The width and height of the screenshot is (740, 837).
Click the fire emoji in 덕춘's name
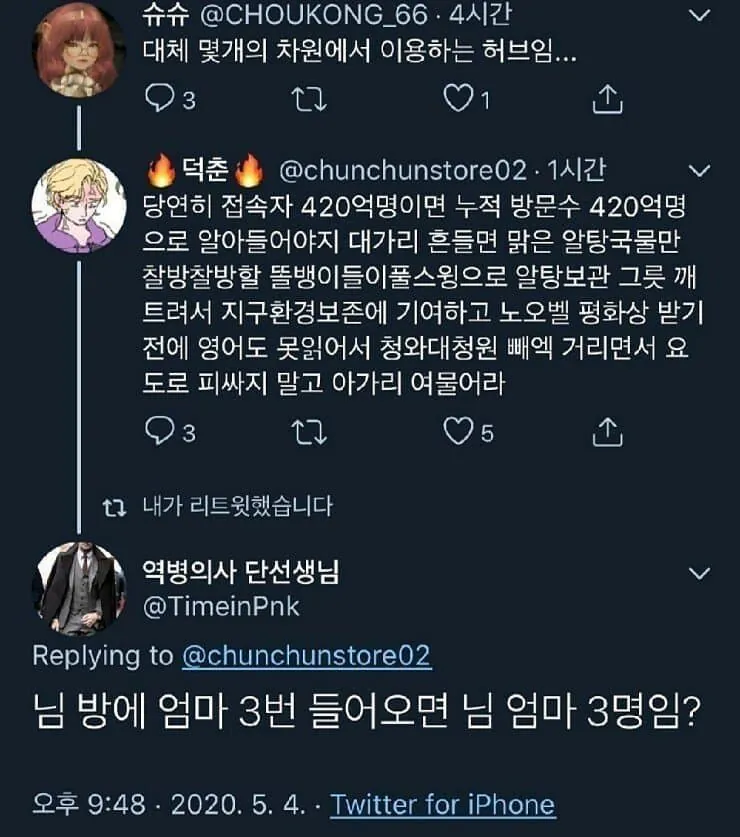point(160,172)
